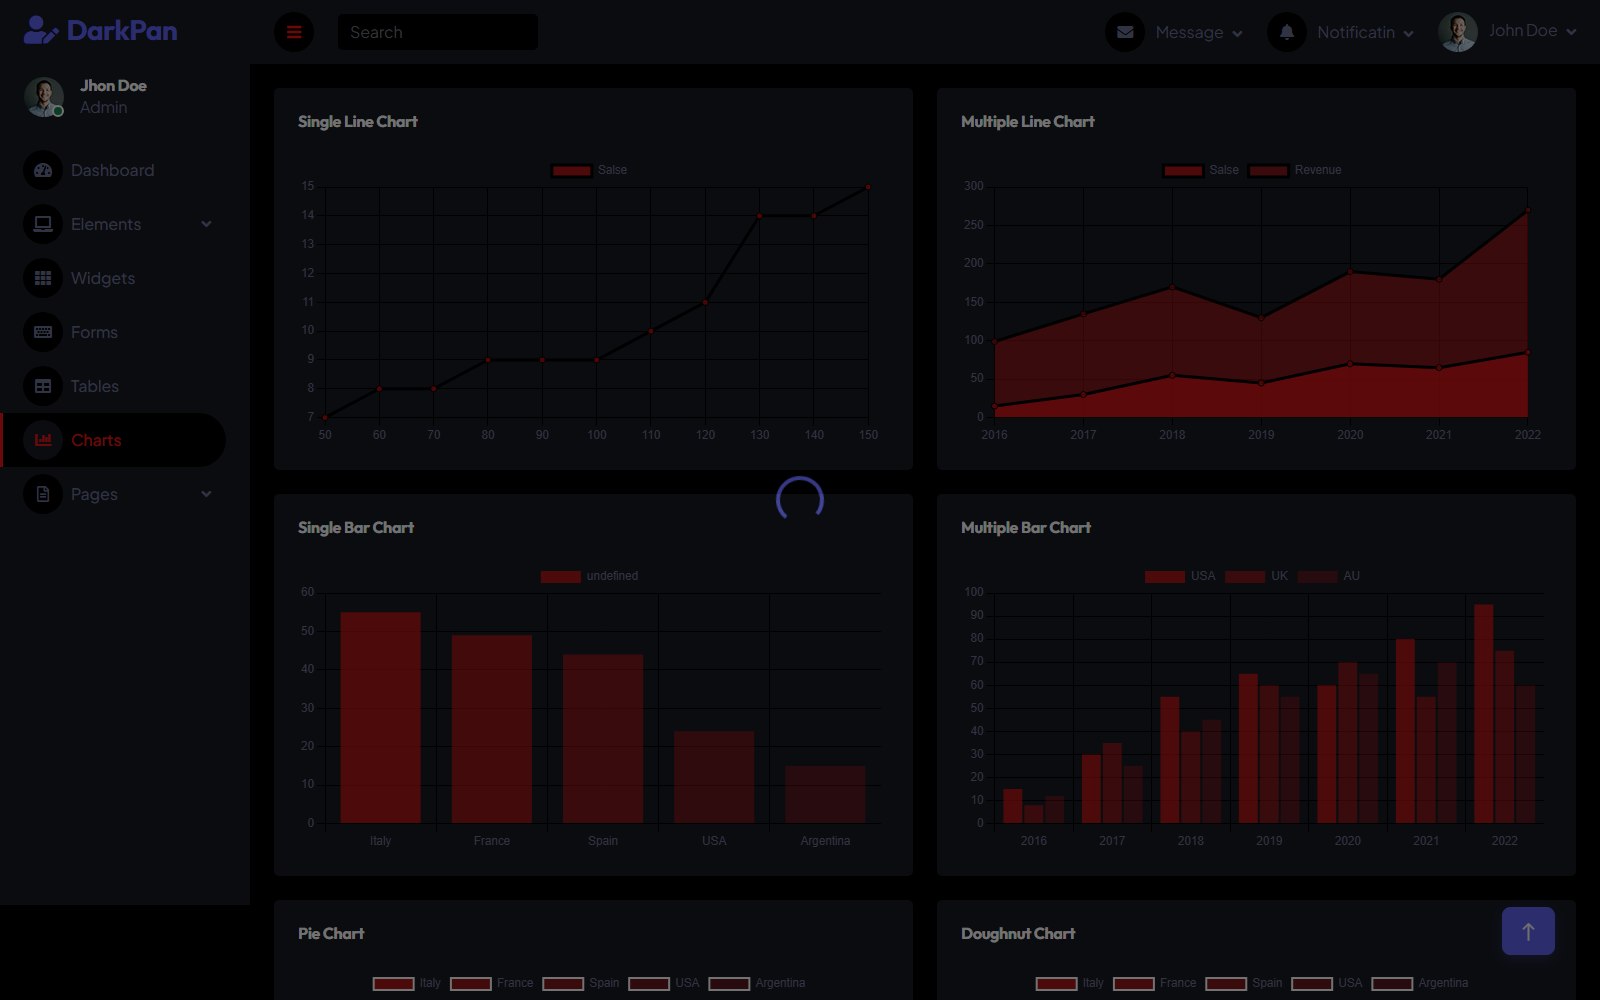
Task: Click Jhon Doe sidebar profile picture
Action: point(44,97)
